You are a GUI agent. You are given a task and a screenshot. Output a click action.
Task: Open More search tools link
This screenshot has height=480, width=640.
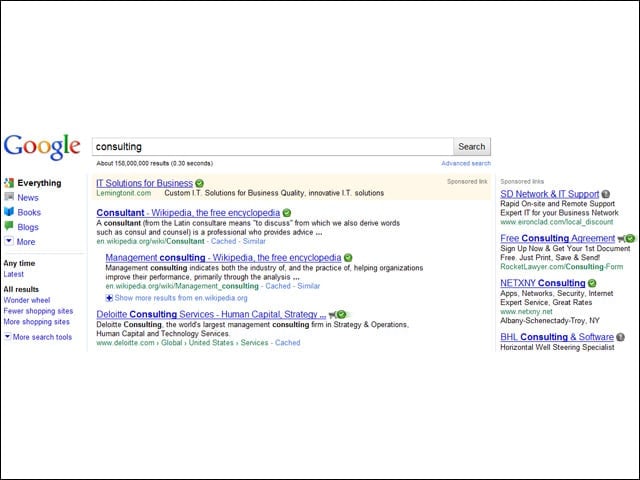[42, 337]
